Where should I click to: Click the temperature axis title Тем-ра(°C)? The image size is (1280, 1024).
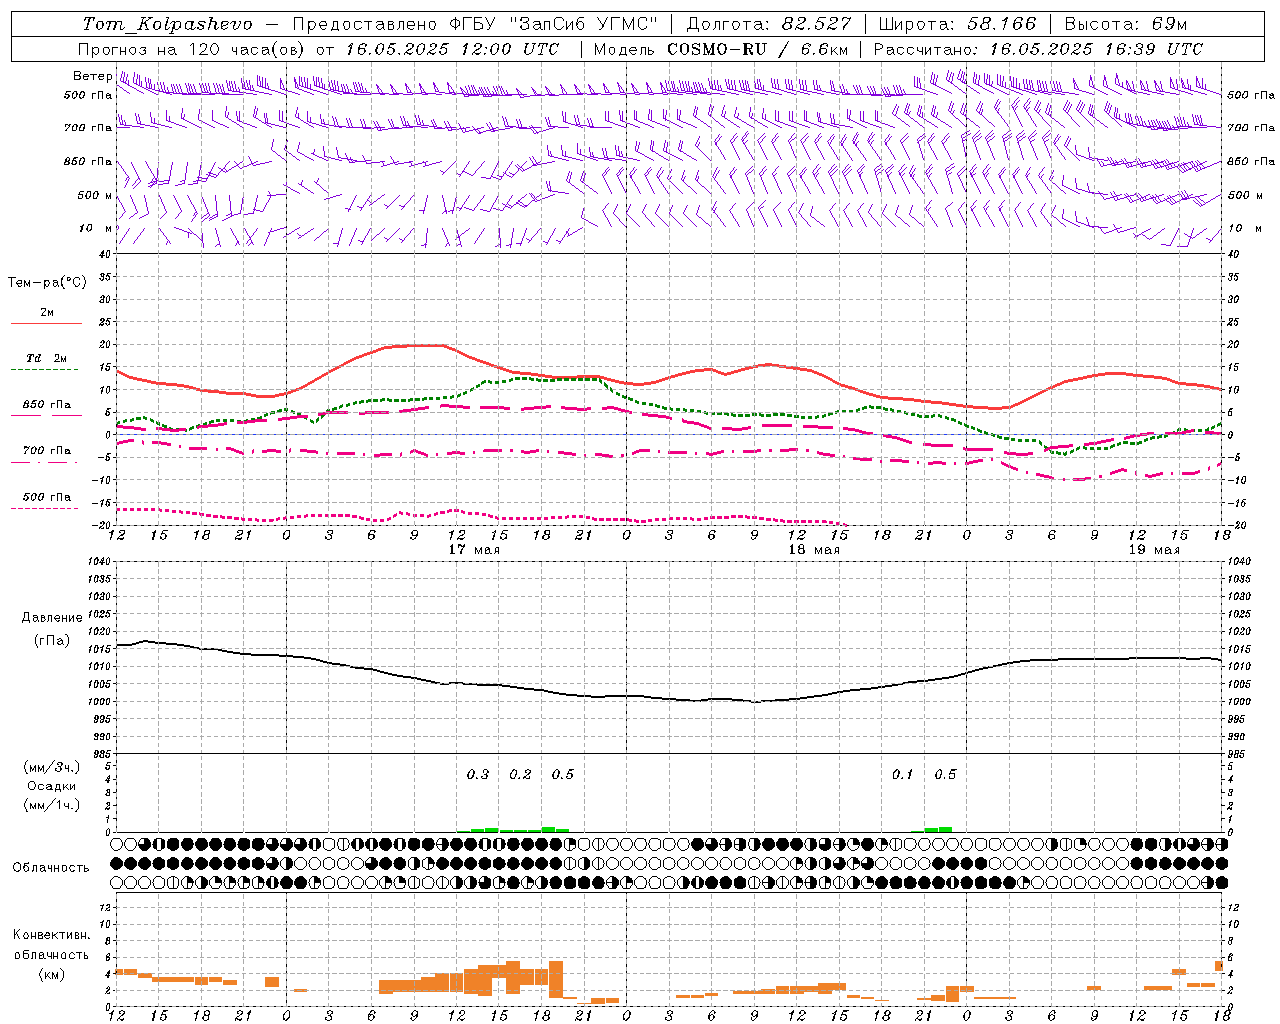(x=47, y=283)
